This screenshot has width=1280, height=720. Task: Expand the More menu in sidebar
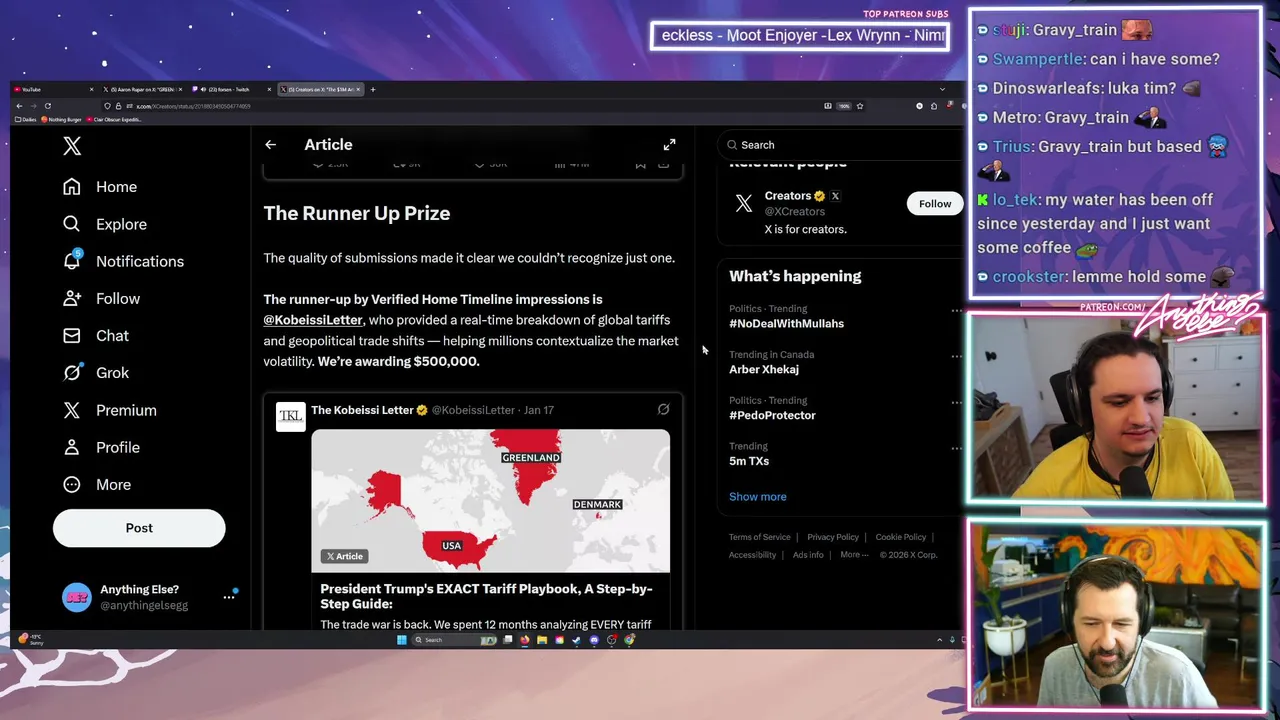click(x=97, y=484)
